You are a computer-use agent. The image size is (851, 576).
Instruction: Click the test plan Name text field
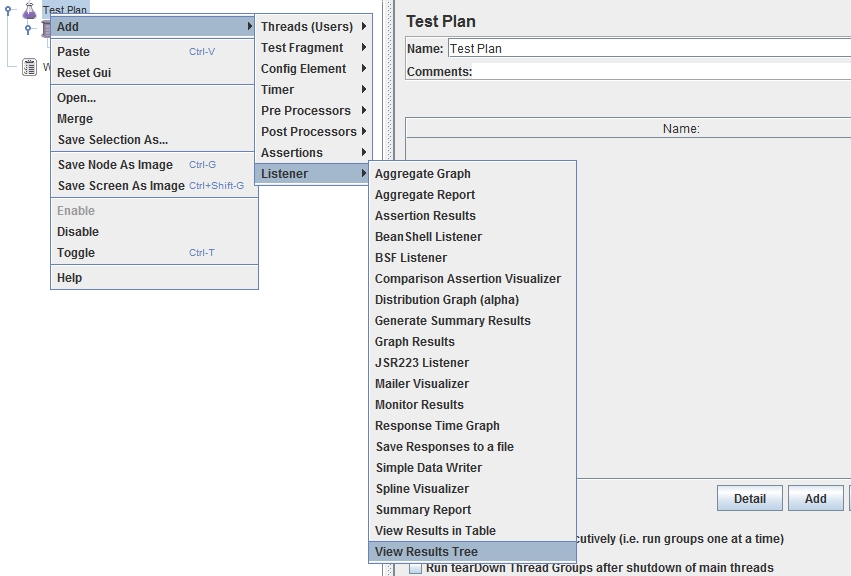point(648,48)
